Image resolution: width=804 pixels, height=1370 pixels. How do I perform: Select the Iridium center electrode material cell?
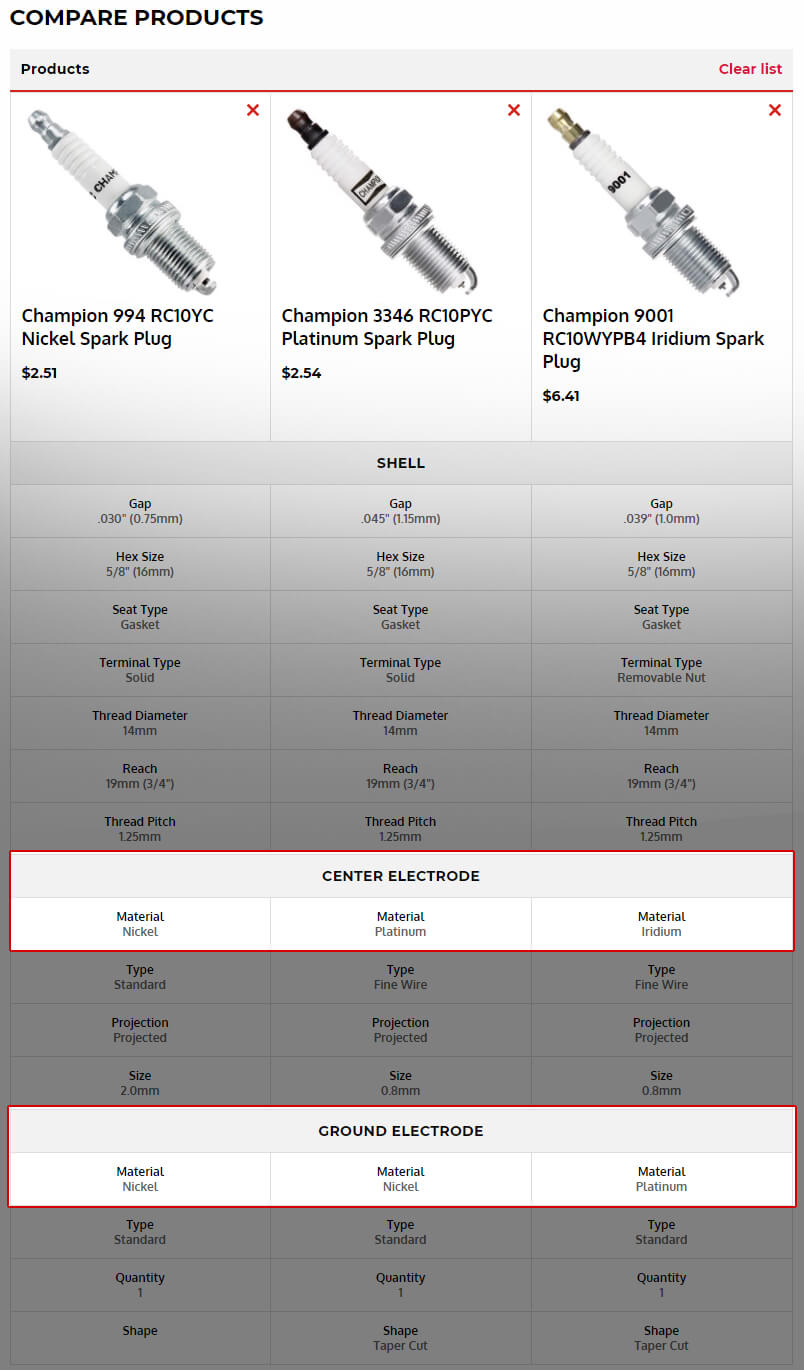click(x=661, y=924)
